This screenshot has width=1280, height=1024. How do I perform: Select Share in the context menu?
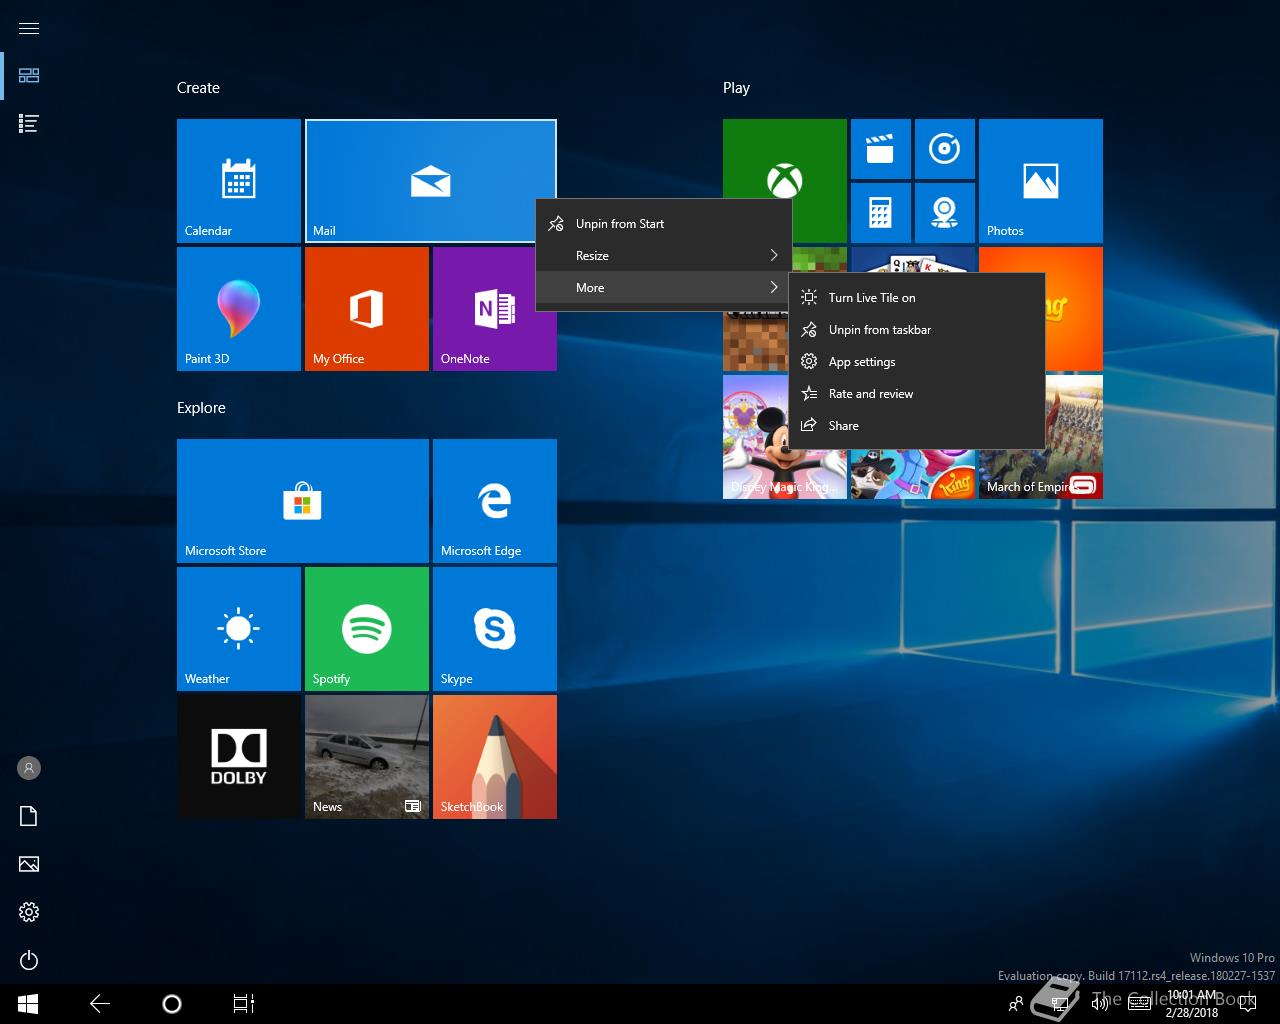click(917, 426)
